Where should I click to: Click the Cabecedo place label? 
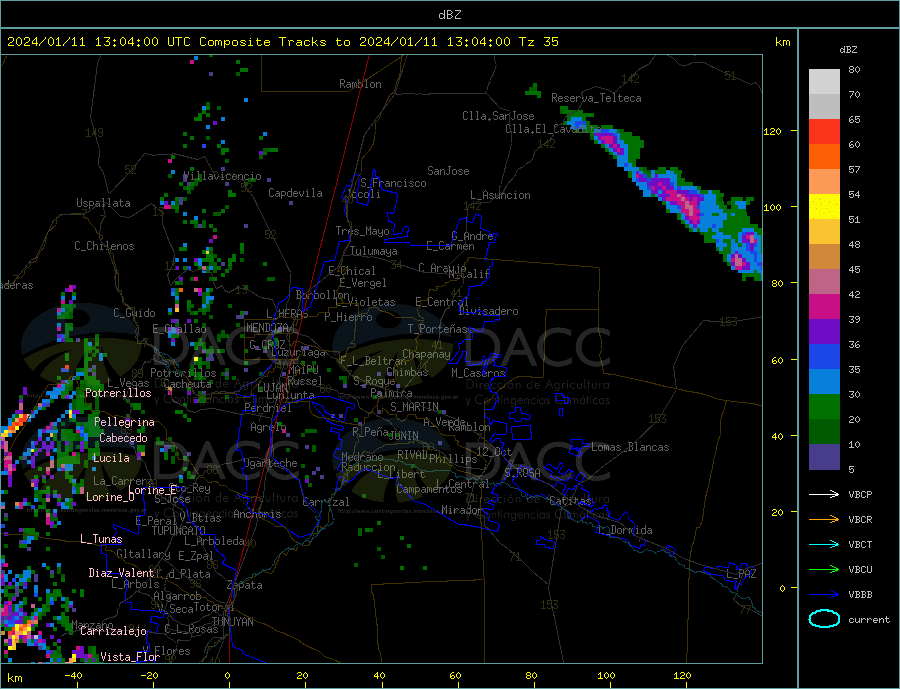coord(123,438)
